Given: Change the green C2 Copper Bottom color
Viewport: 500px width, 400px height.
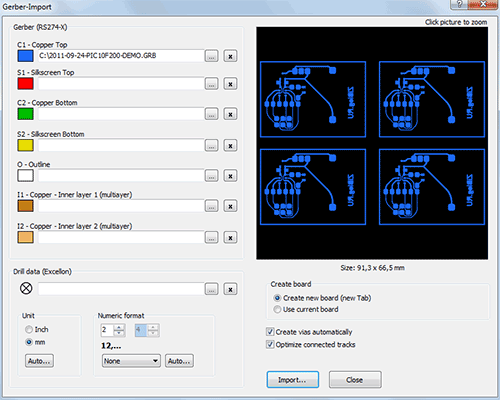Looking at the screenshot, I should click(25, 114).
